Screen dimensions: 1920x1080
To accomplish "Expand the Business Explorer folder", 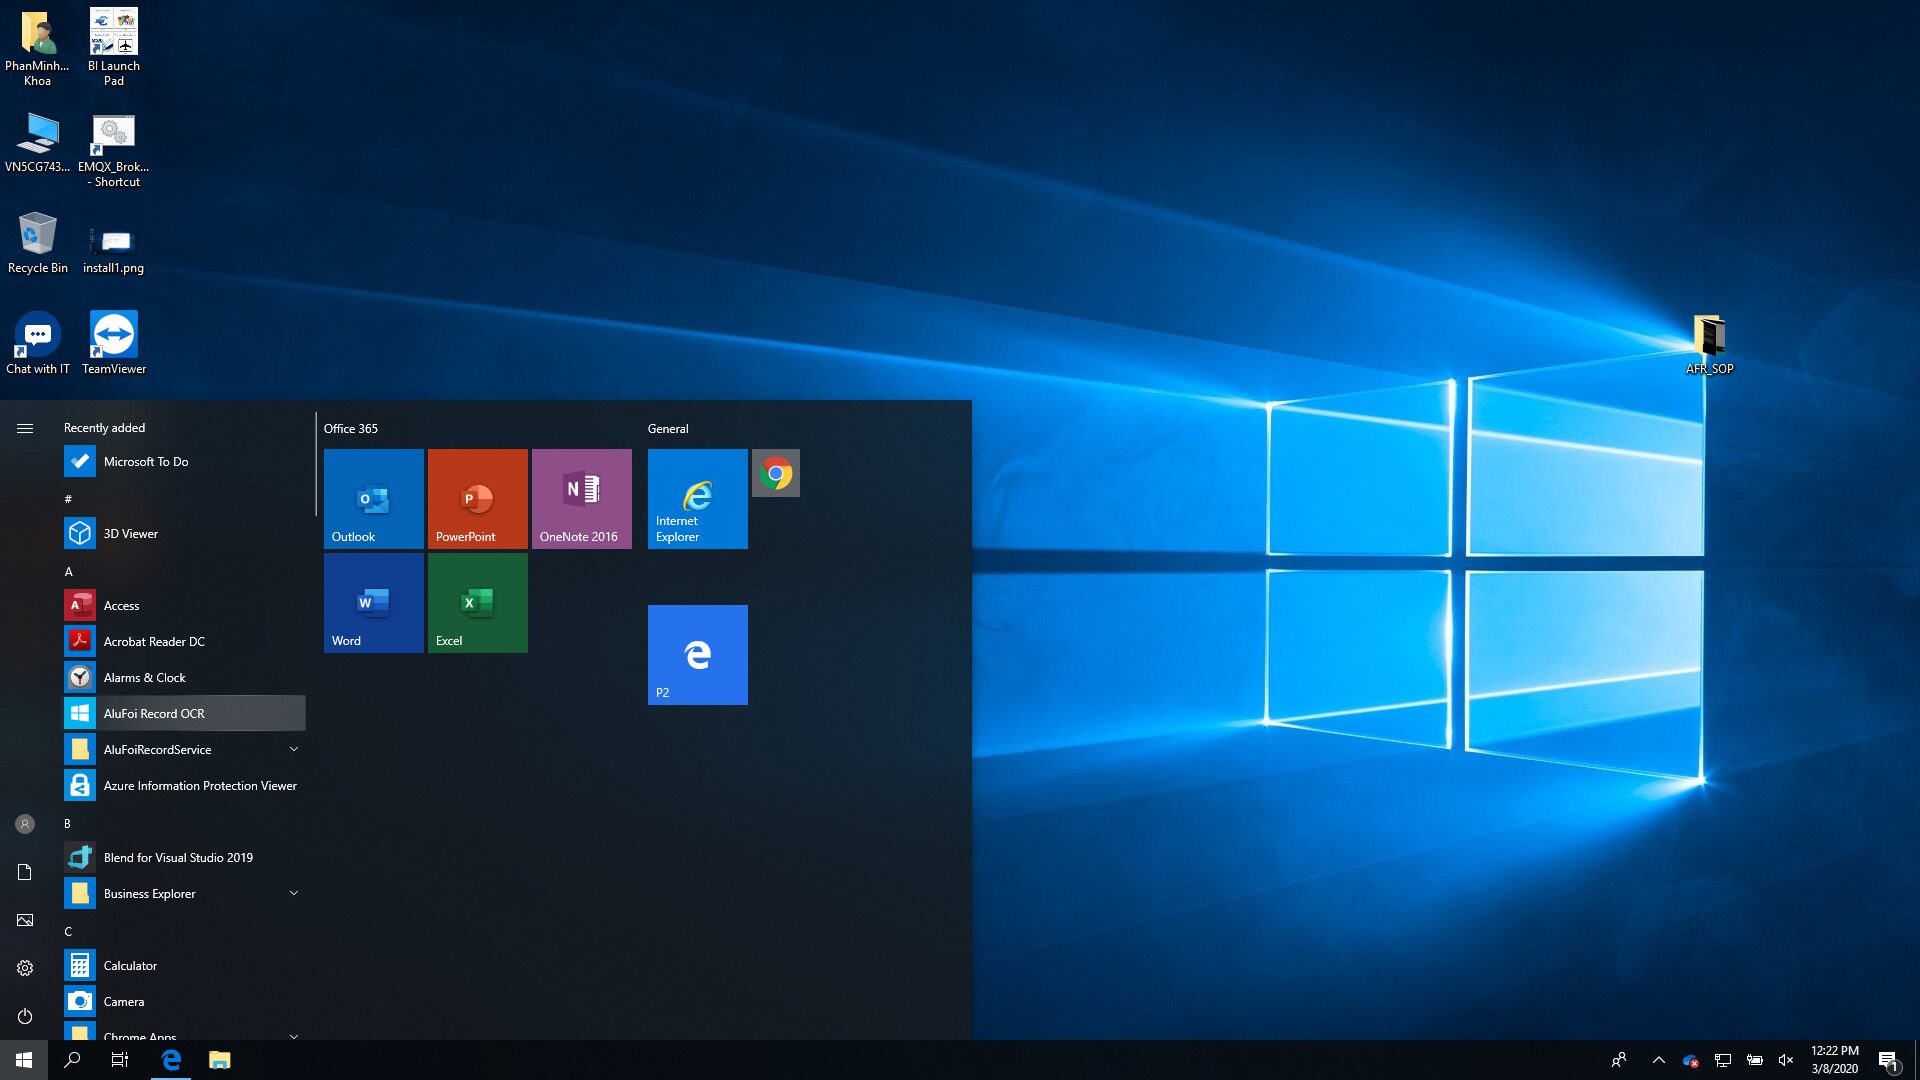I will (184, 893).
